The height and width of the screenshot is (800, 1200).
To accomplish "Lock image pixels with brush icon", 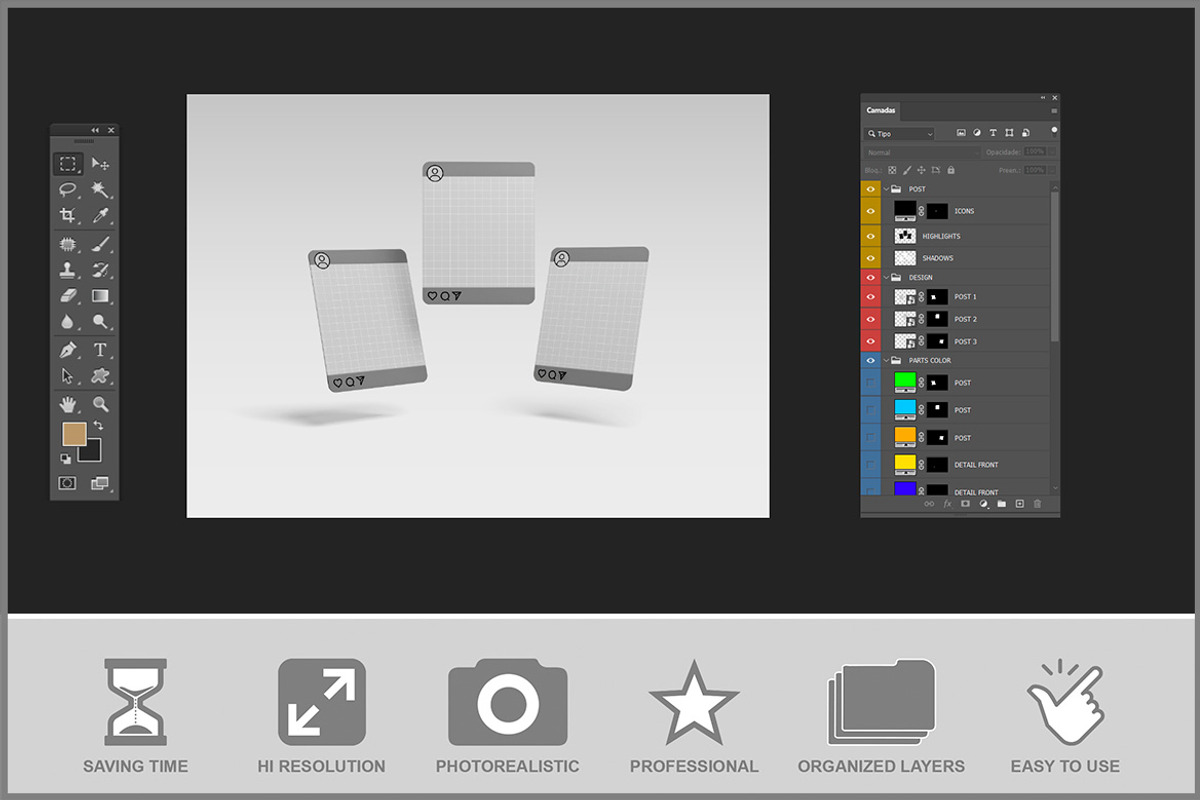I will pyautogui.click(x=907, y=171).
